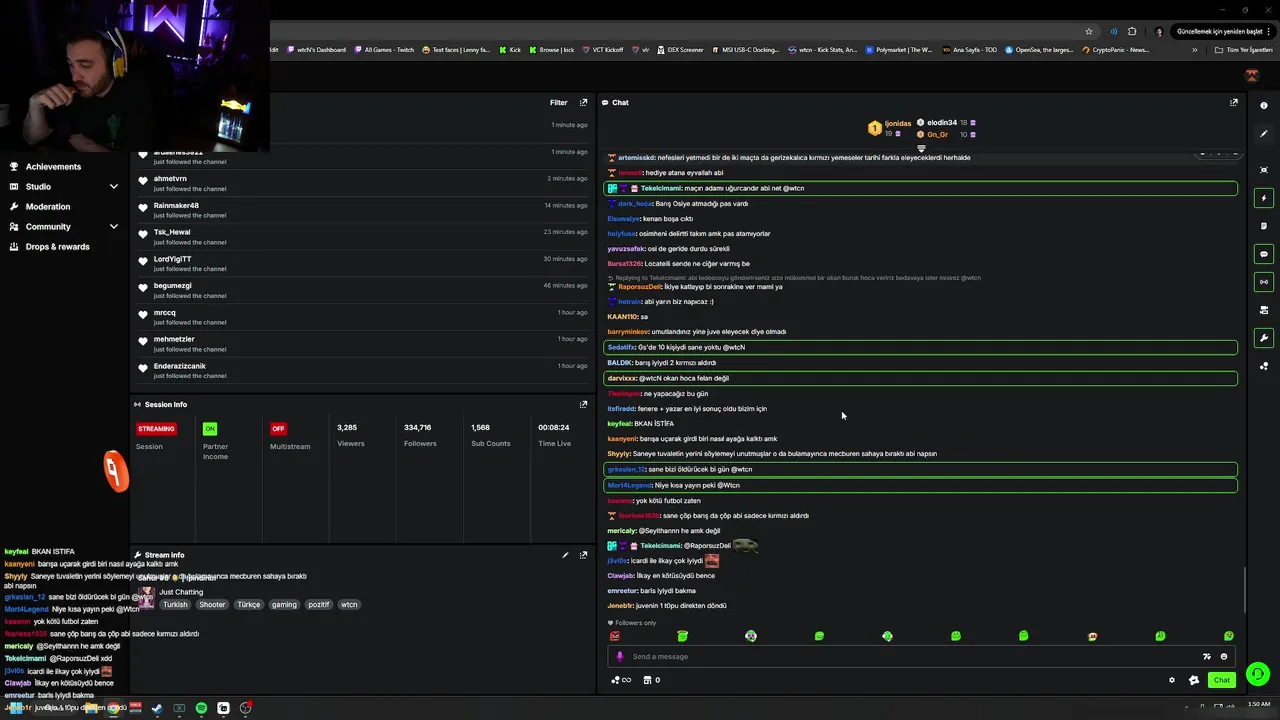This screenshot has height=720, width=1280.
Task: Click the pozitif stream tag
Action: click(x=318, y=605)
